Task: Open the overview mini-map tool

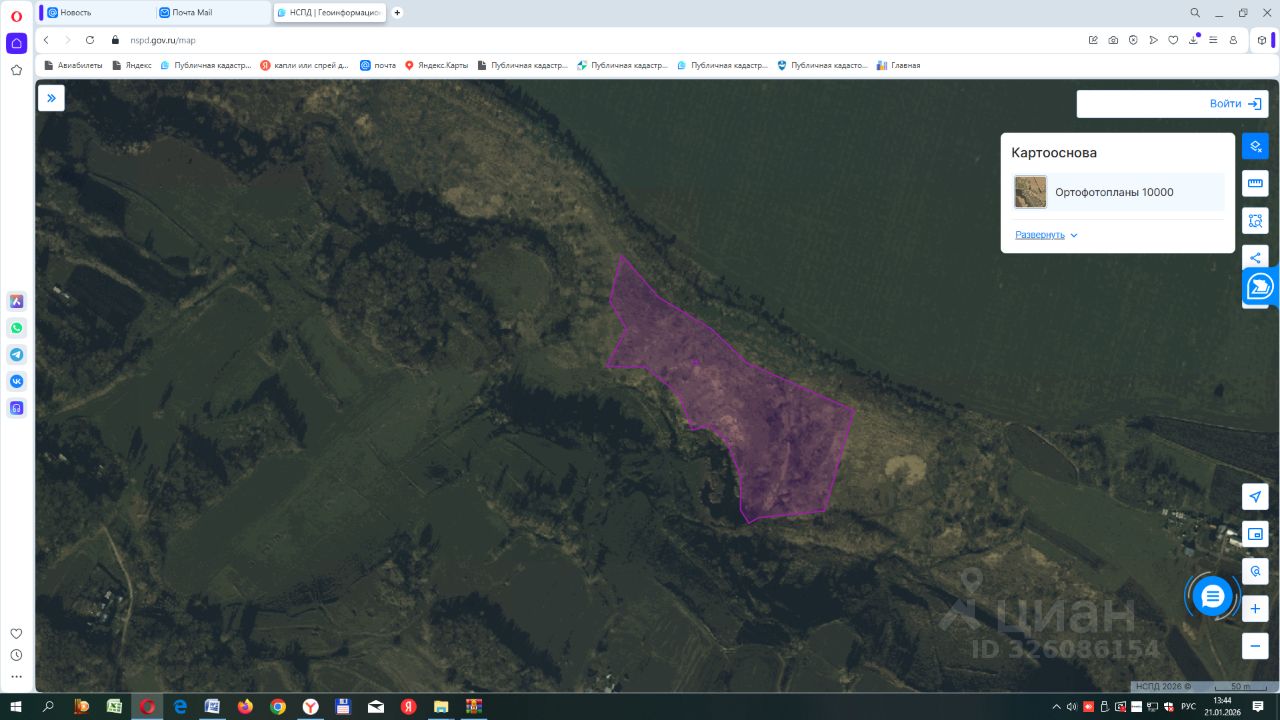Action: point(1255,534)
